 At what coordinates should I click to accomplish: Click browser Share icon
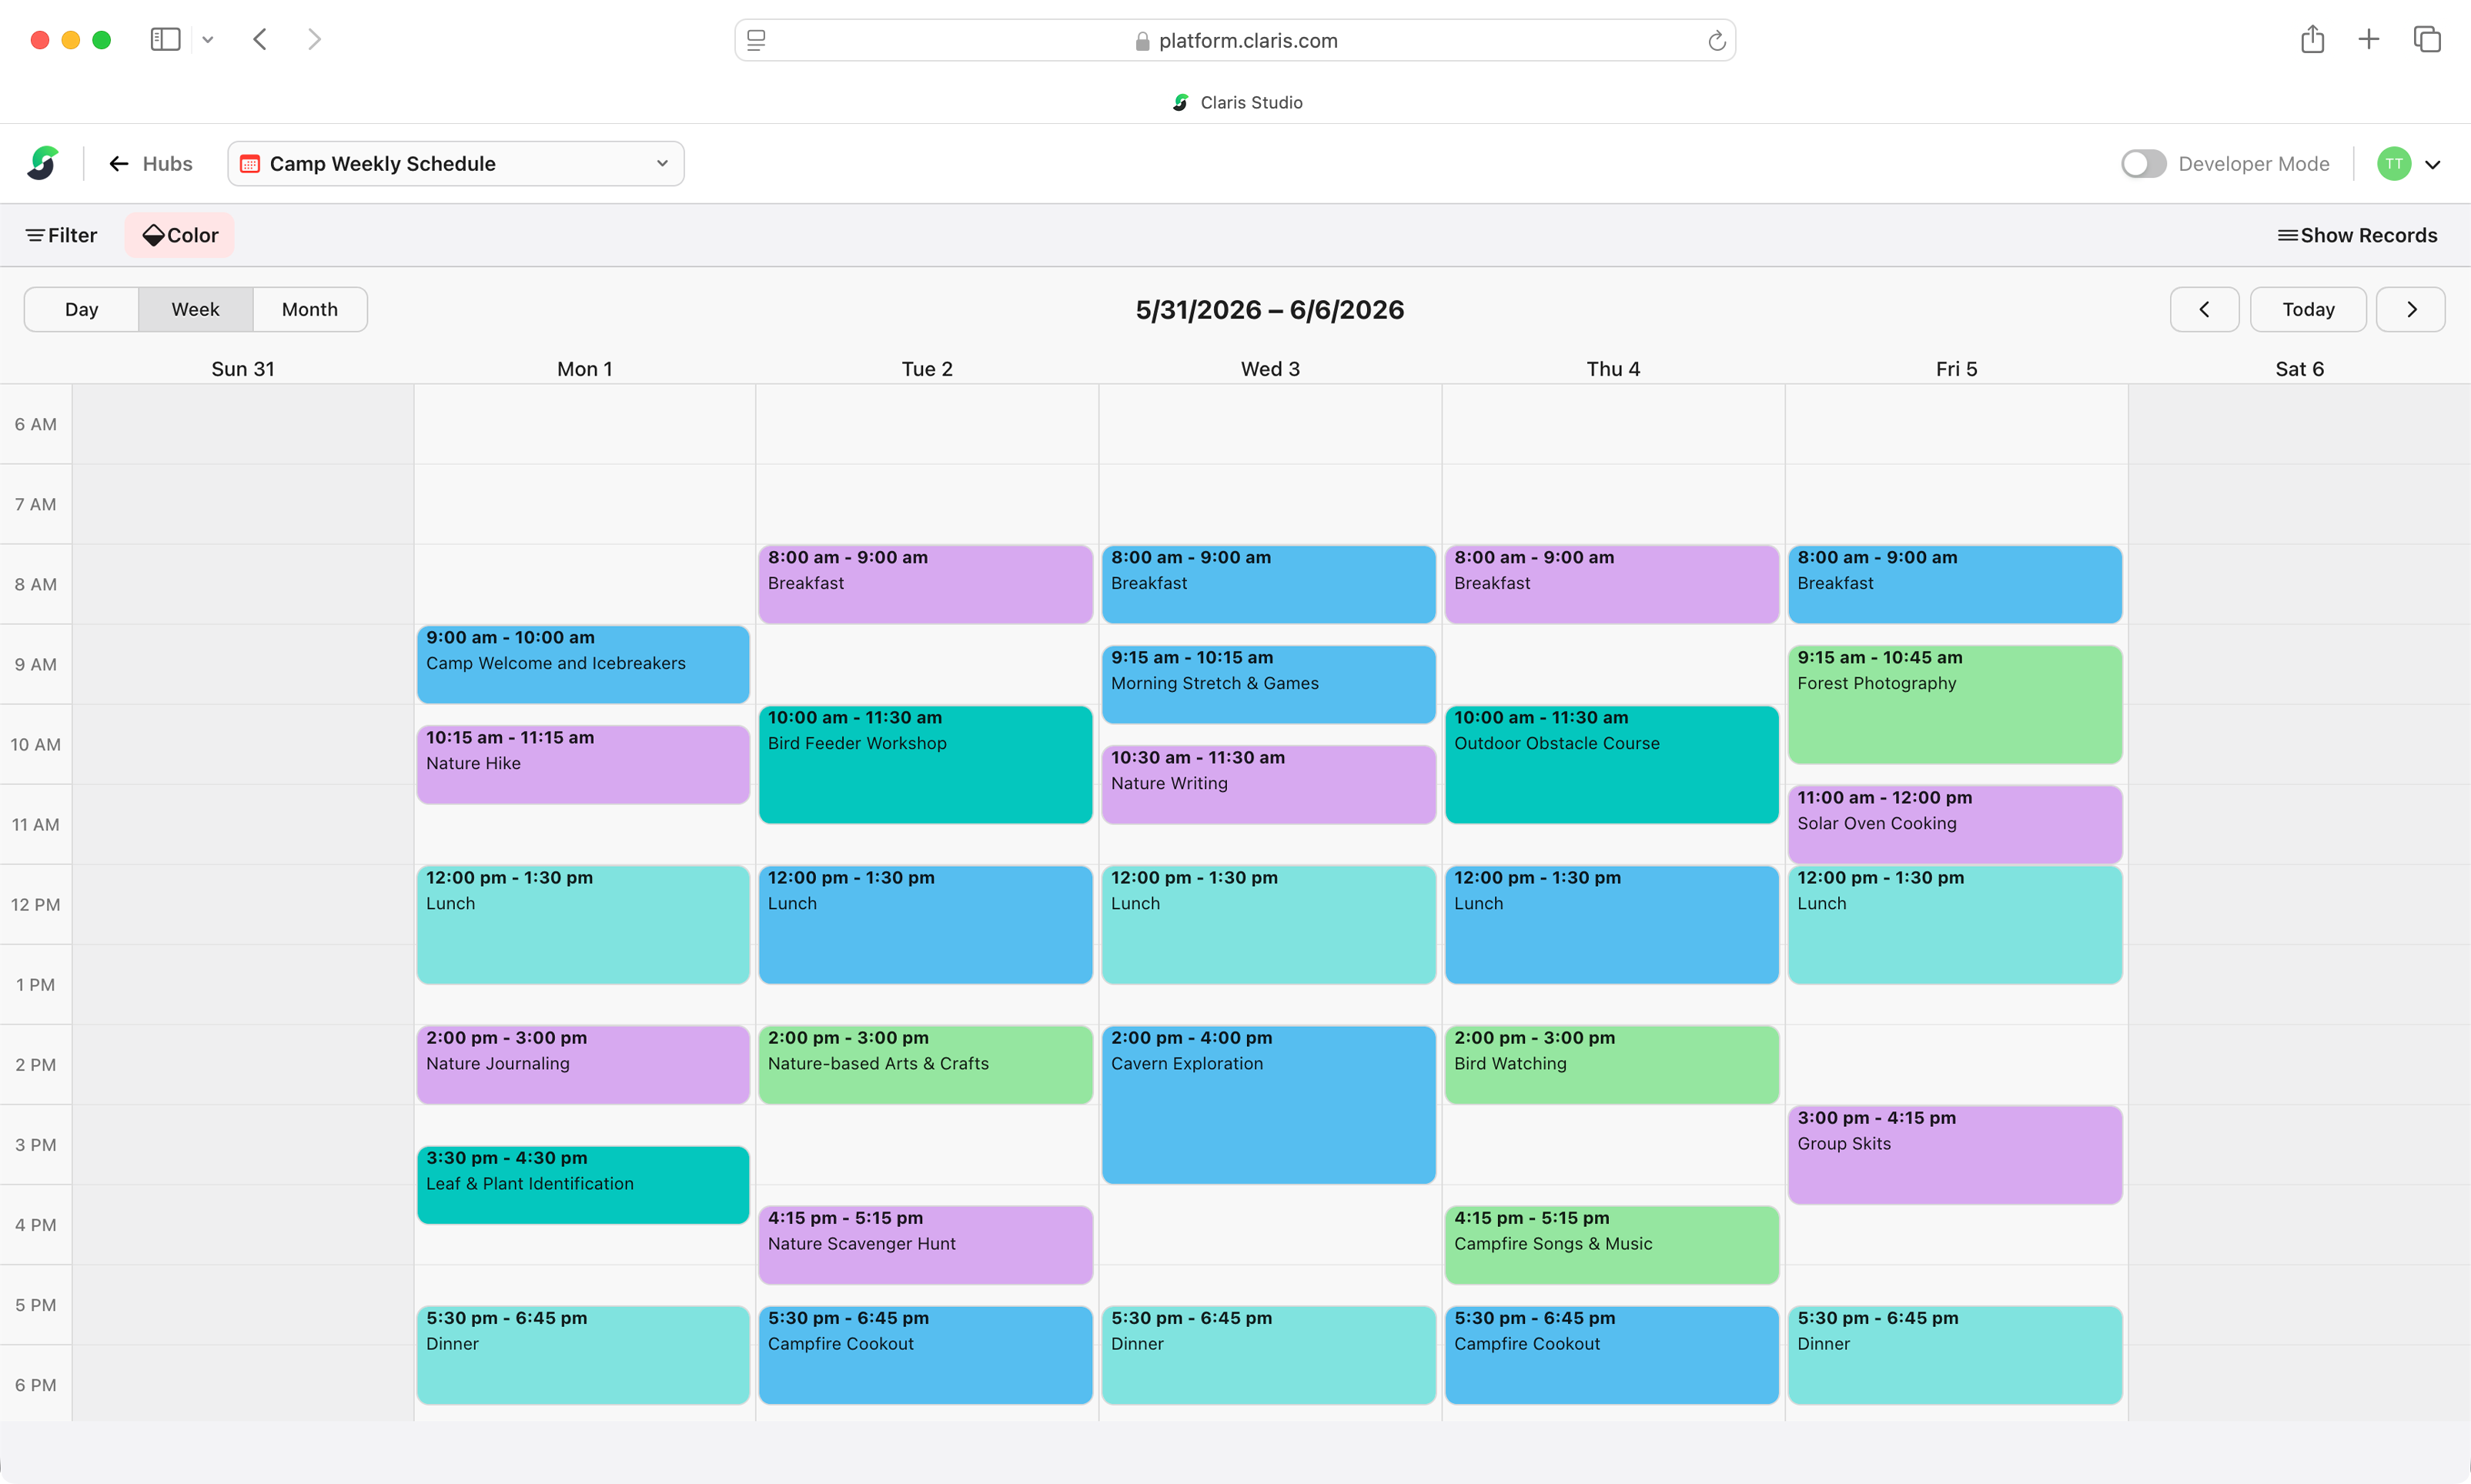2312,40
